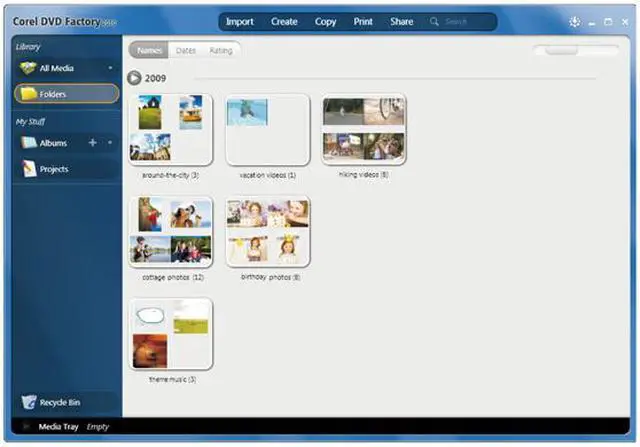This screenshot has width=640, height=447.
Task: Click the cottage photos (12) label
Action: tap(173, 277)
